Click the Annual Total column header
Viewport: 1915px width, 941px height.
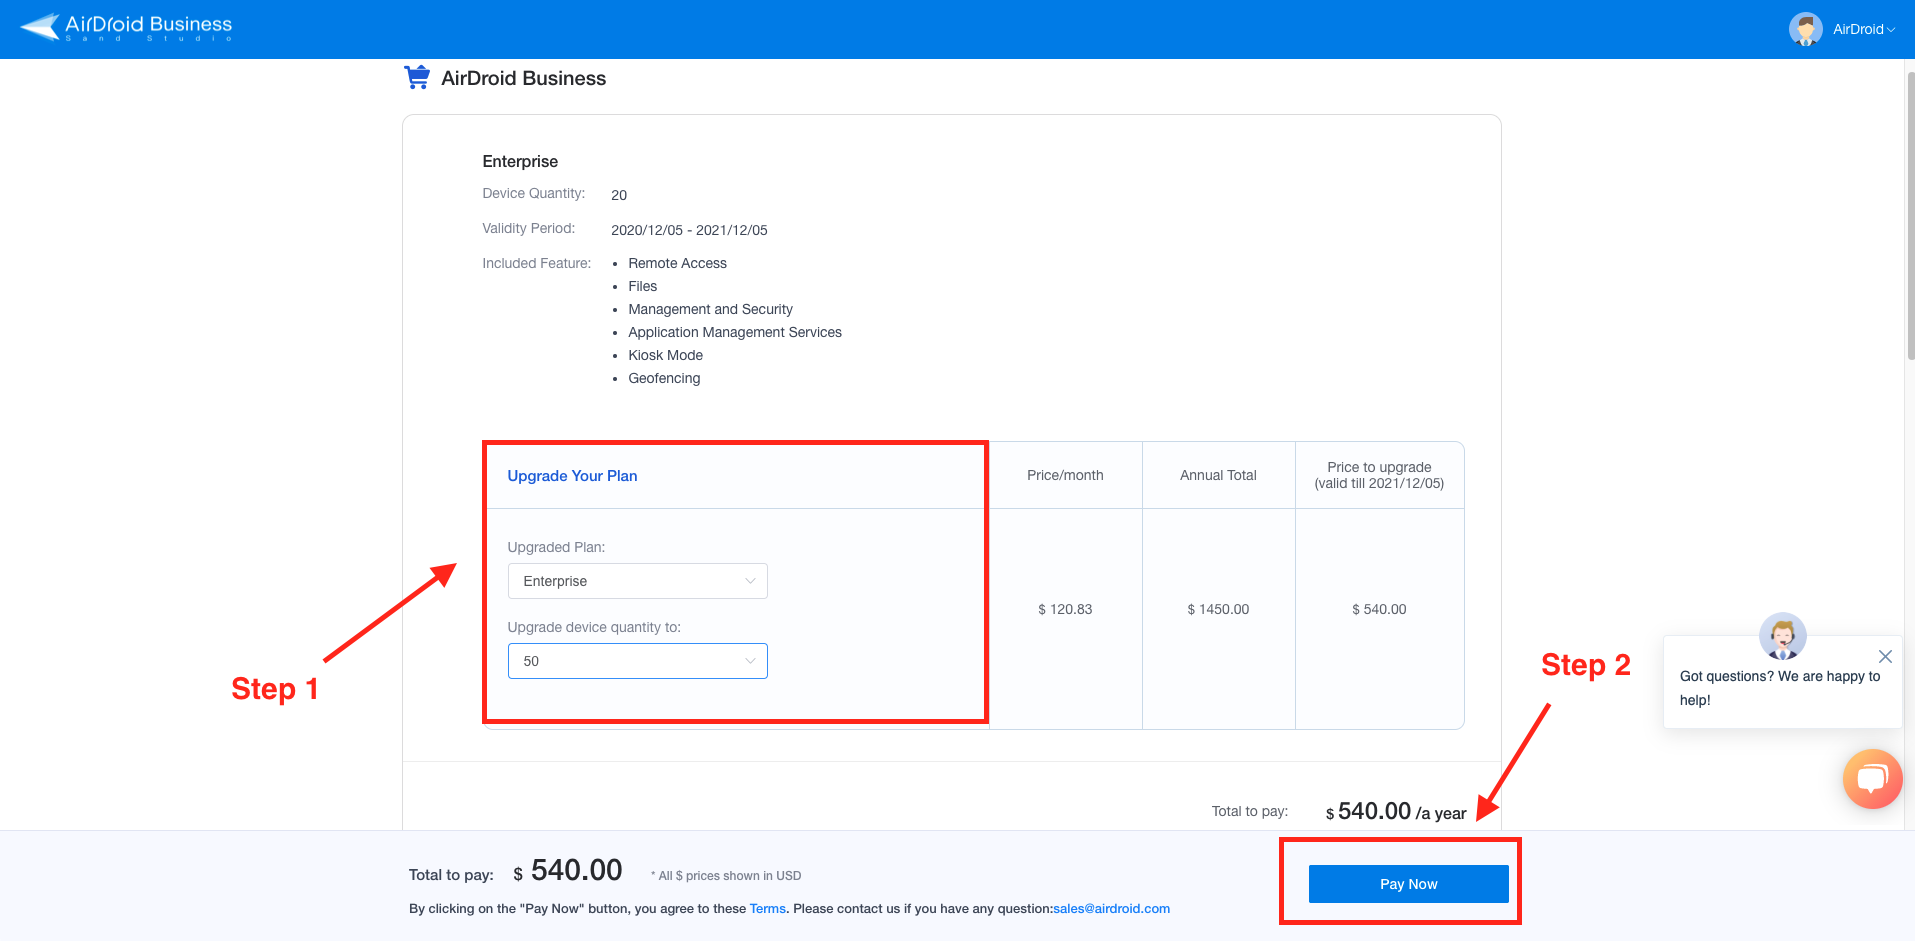(x=1218, y=475)
